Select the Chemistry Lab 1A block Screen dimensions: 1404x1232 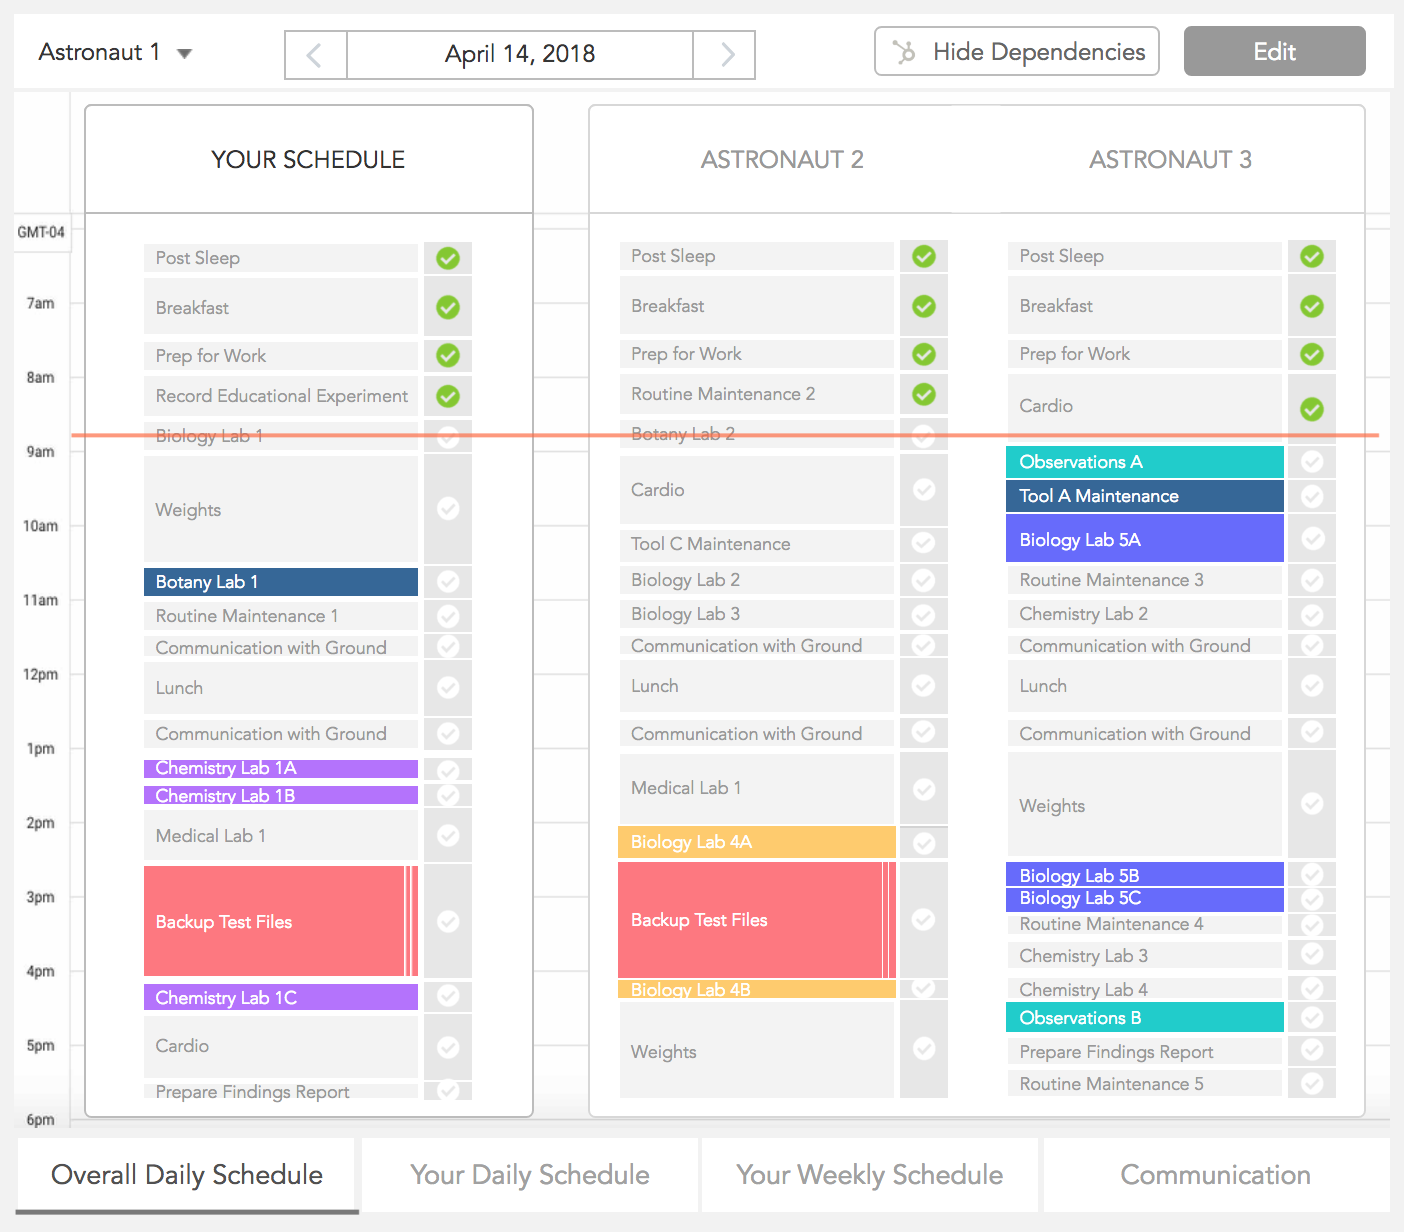pyautogui.click(x=281, y=768)
